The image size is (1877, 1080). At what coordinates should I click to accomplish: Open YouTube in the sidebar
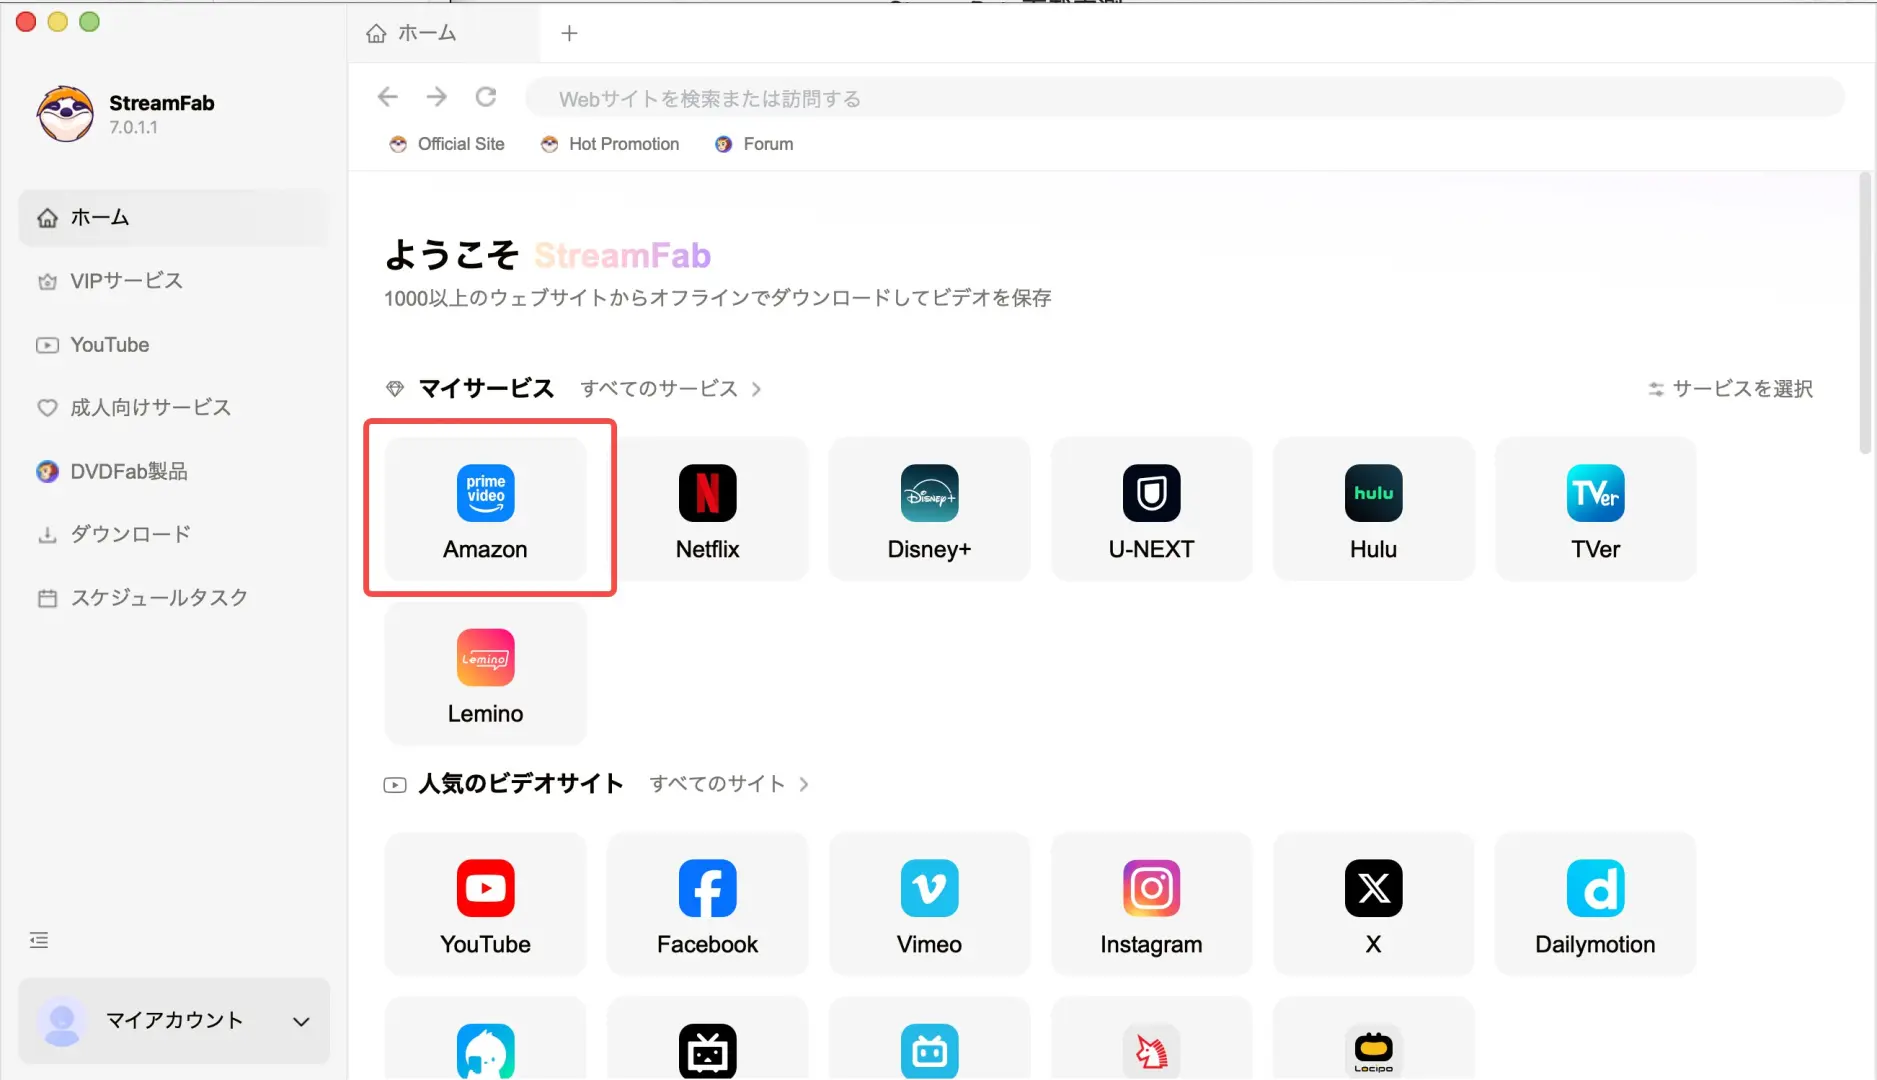173,345
